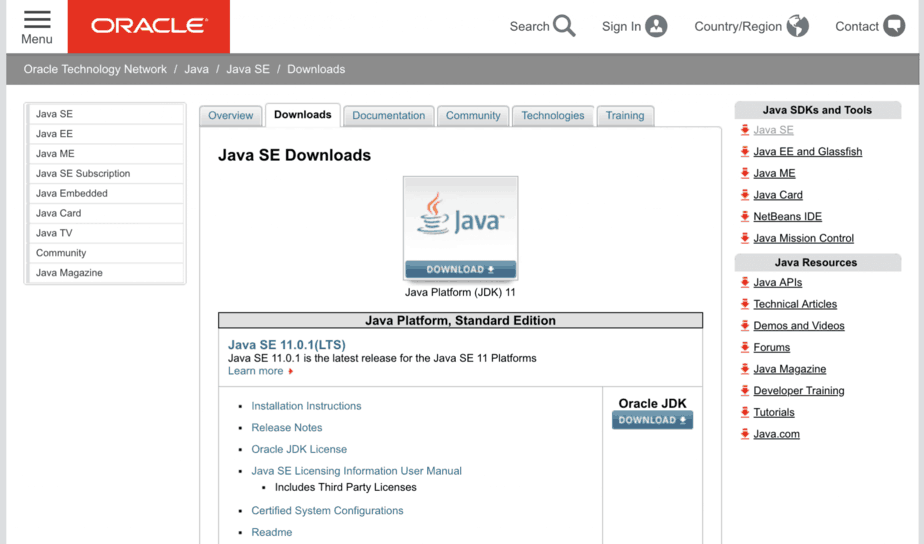
Task: Select Java EE in left sidebar
Action: click(x=106, y=134)
